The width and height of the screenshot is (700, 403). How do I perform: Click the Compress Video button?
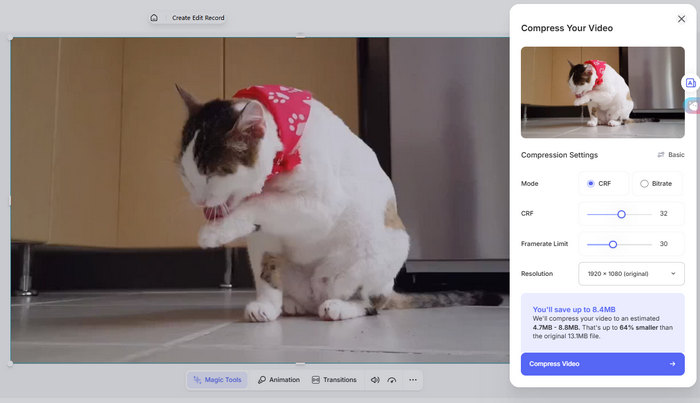603,364
